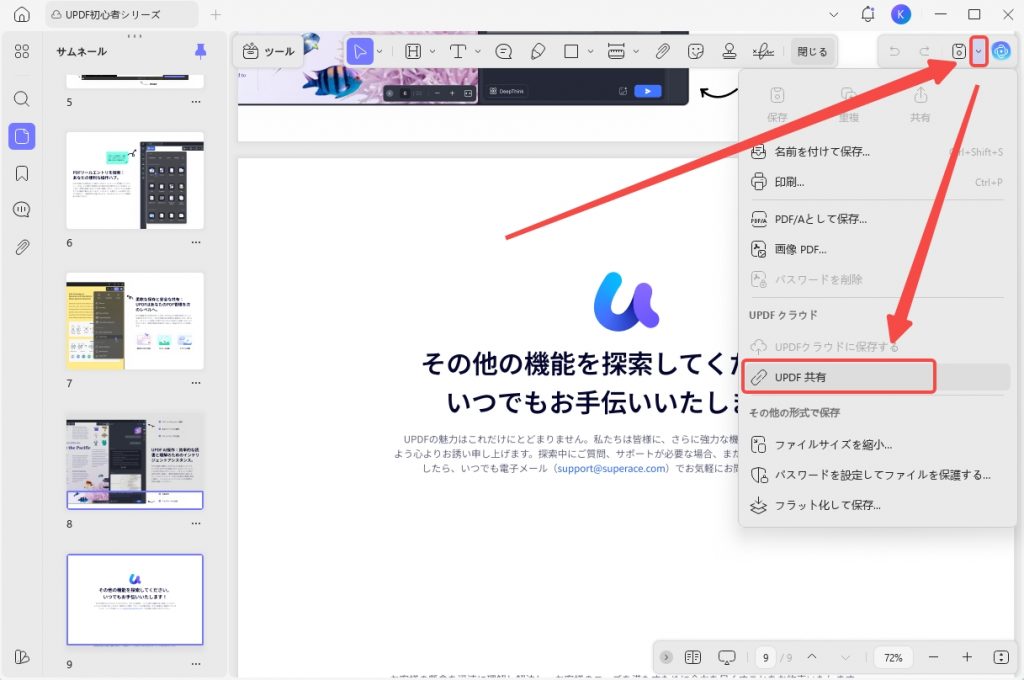1024x680 pixels.
Task: Click the fit page icon in bottom bar
Action: coord(1001,657)
